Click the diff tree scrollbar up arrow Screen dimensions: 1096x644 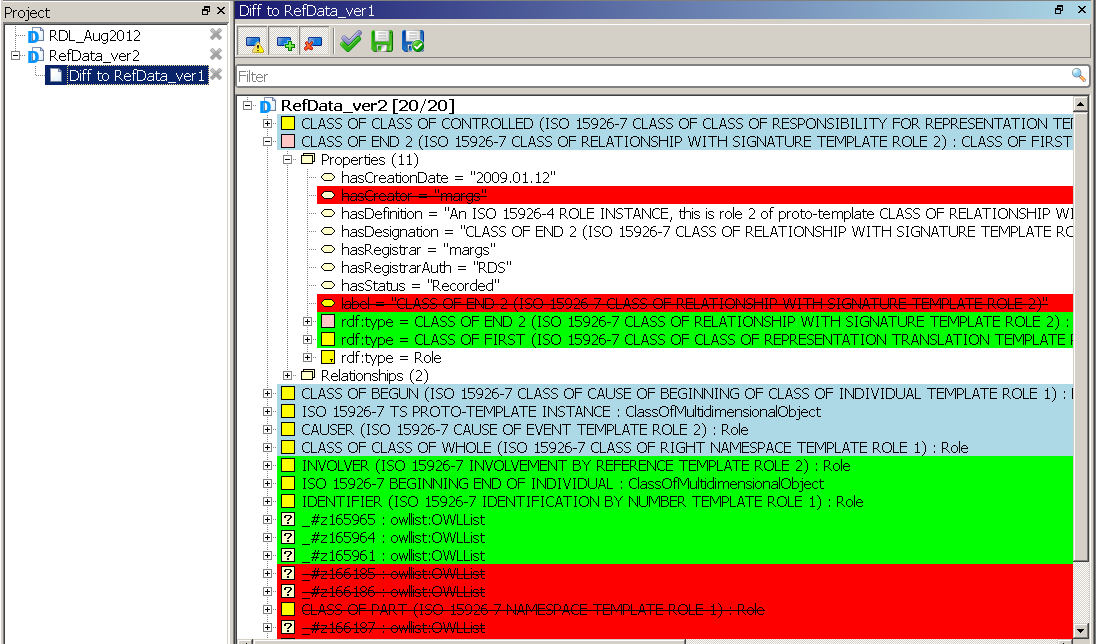coord(1080,104)
